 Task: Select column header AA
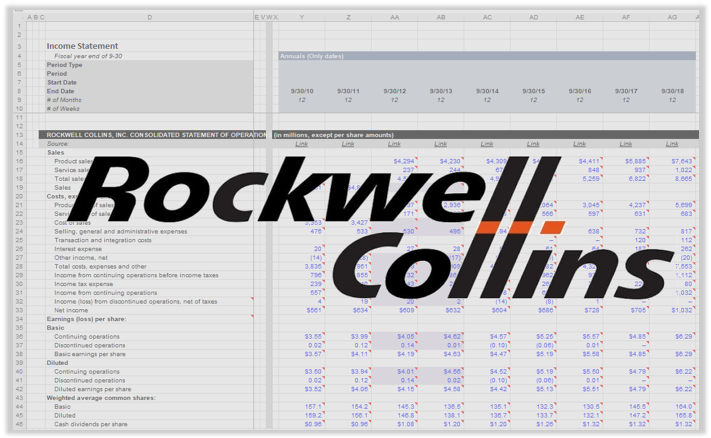[394, 17]
